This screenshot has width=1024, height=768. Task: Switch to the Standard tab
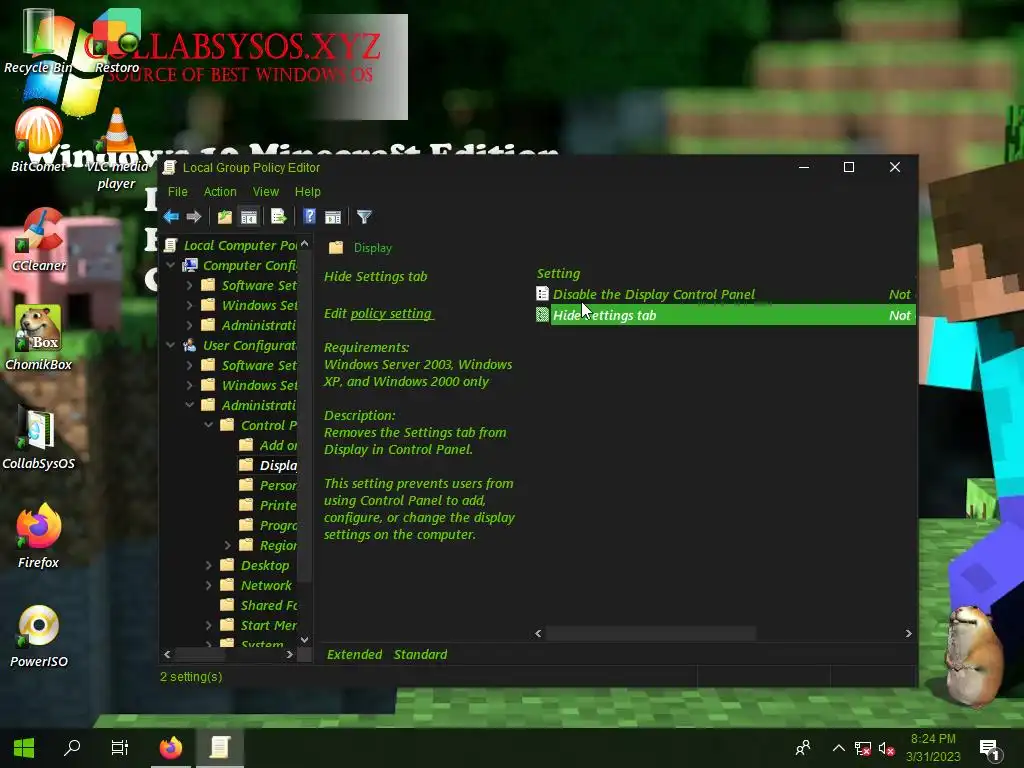click(x=421, y=654)
